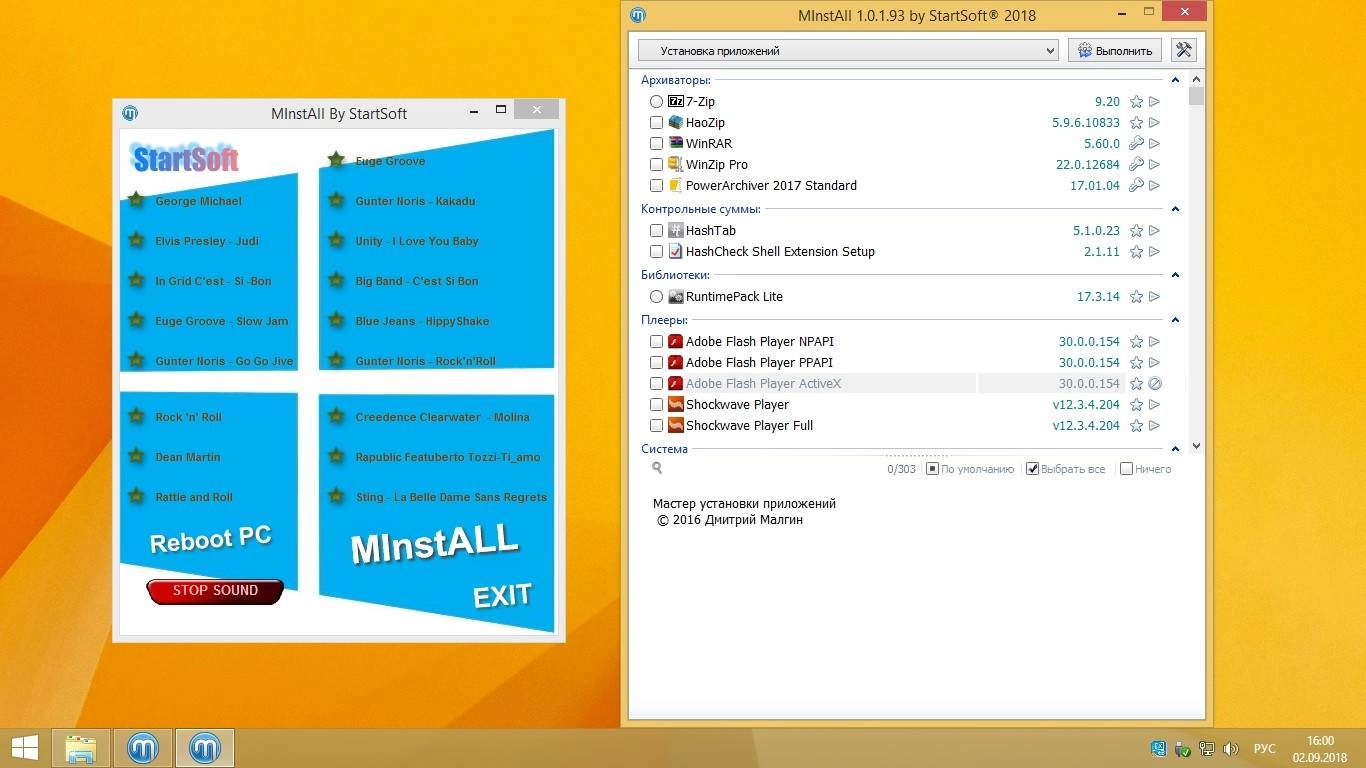Screen dimensions: 1366x768
Task: Click the РУС language indicator in tray
Action: [1265, 749]
